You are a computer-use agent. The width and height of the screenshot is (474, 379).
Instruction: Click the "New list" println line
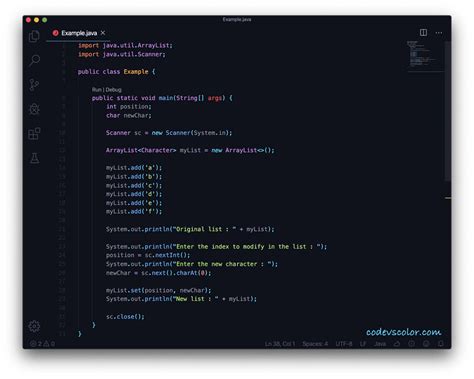(x=182, y=299)
